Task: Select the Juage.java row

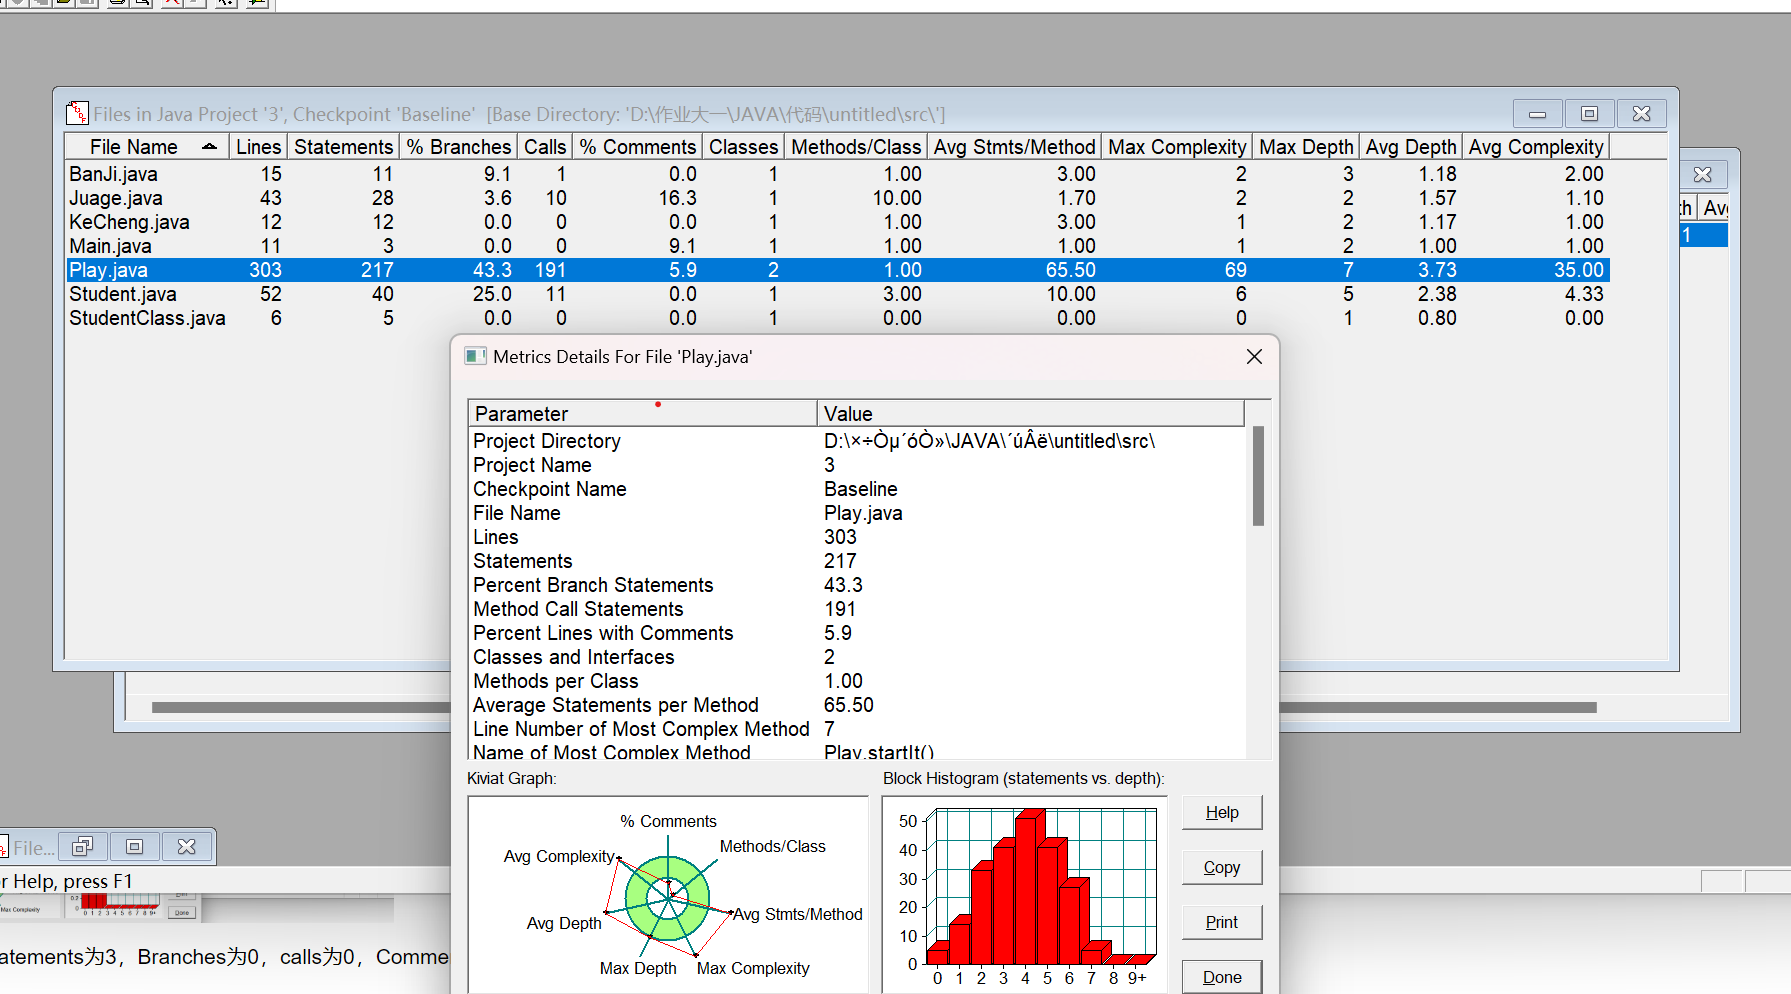Action: [116, 198]
